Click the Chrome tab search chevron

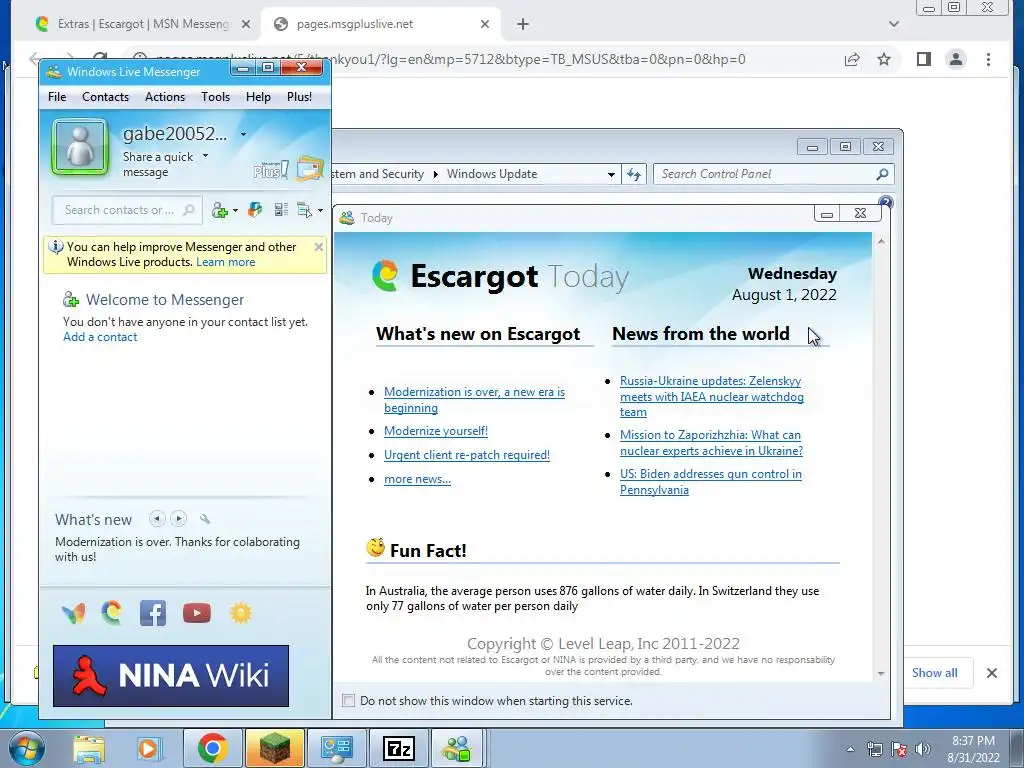pos(894,24)
